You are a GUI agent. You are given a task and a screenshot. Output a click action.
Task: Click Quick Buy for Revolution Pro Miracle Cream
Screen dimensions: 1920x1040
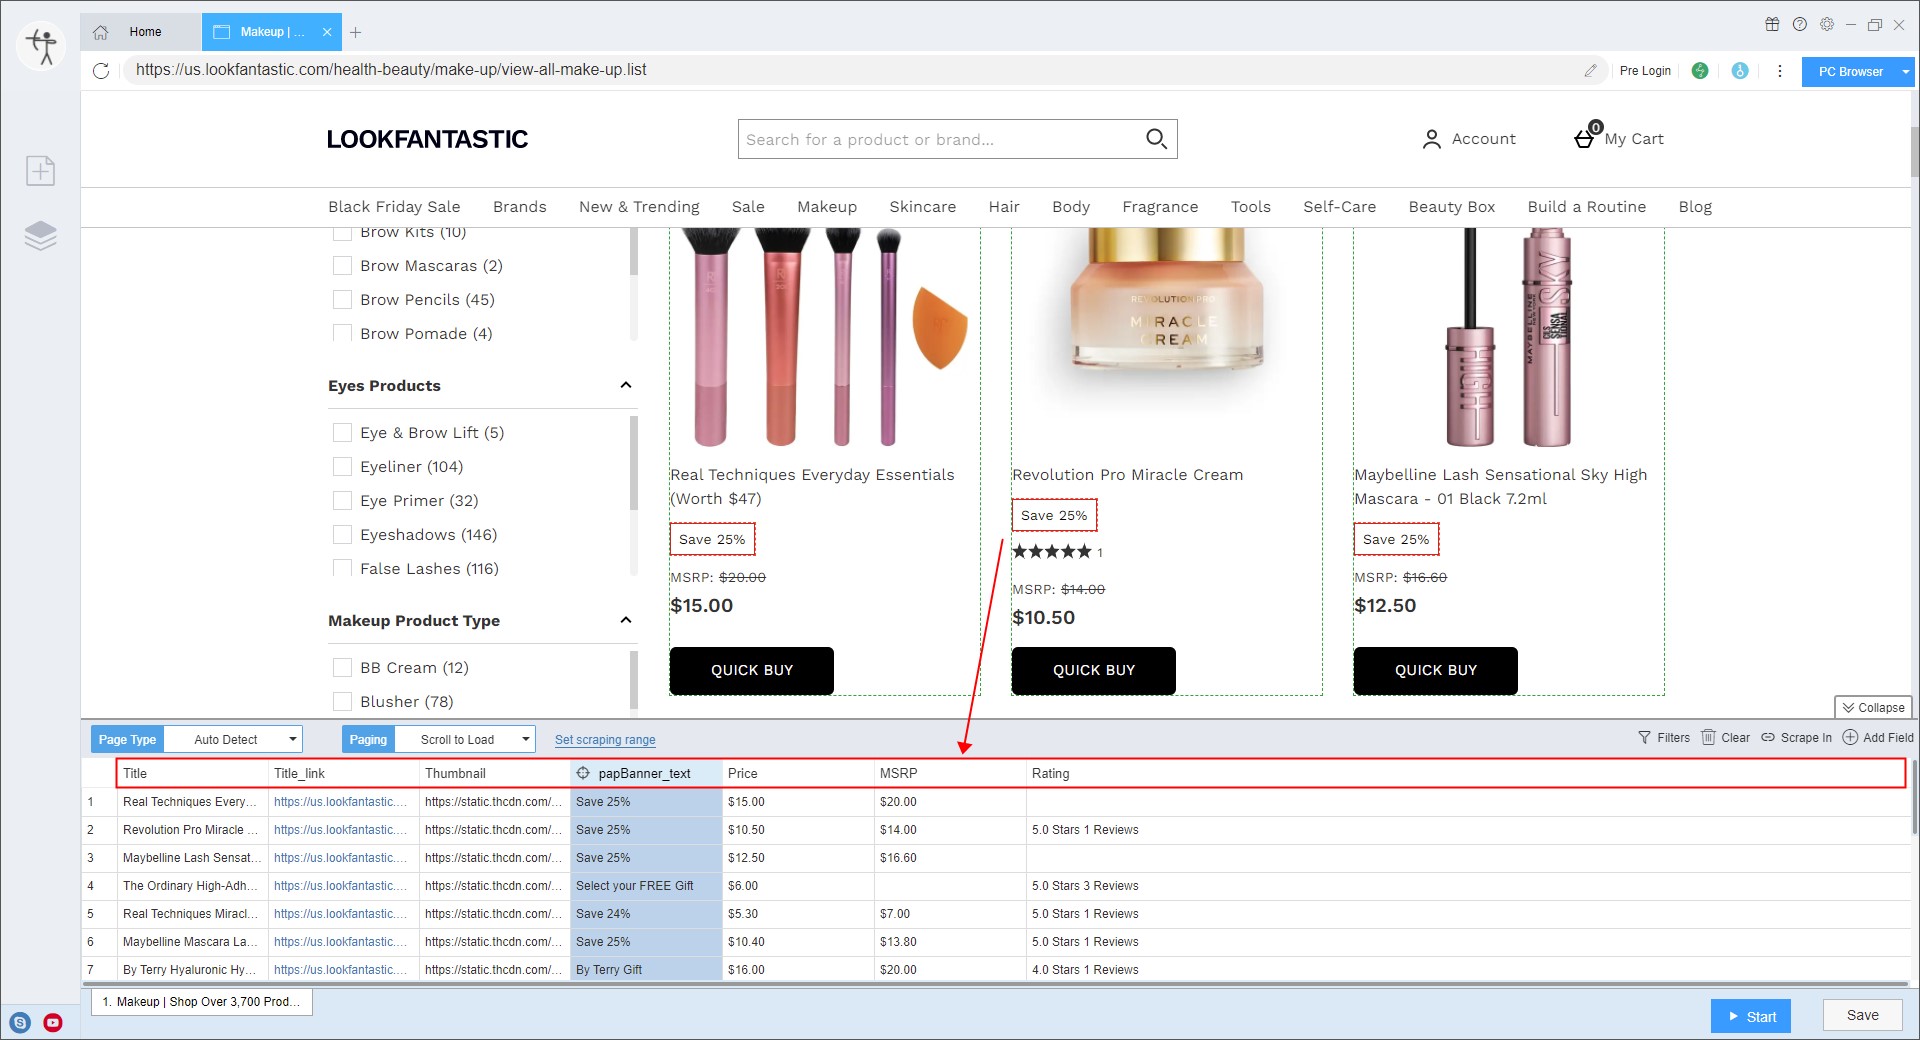click(1093, 670)
